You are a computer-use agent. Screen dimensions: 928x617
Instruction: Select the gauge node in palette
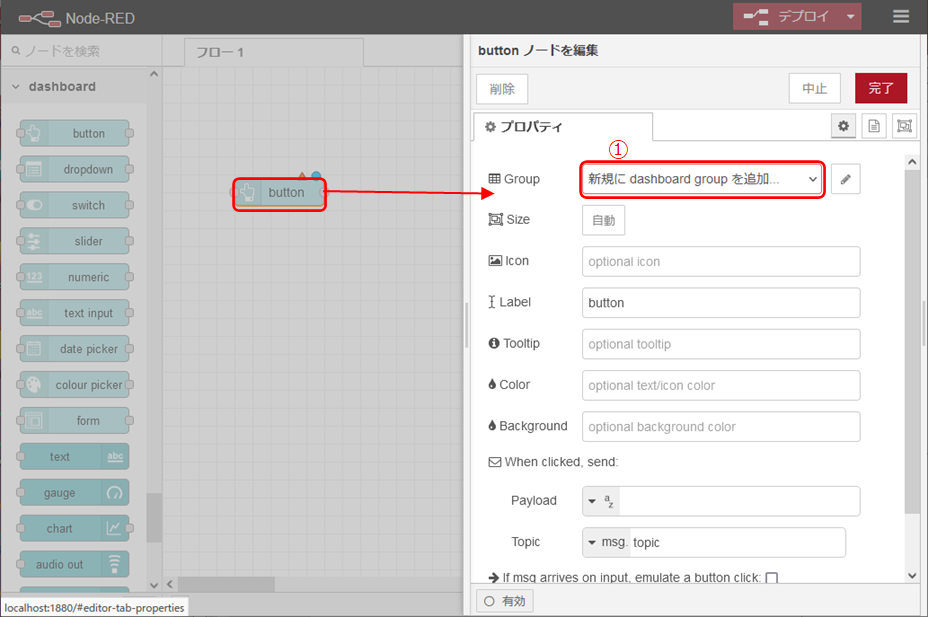[x=74, y=493]
